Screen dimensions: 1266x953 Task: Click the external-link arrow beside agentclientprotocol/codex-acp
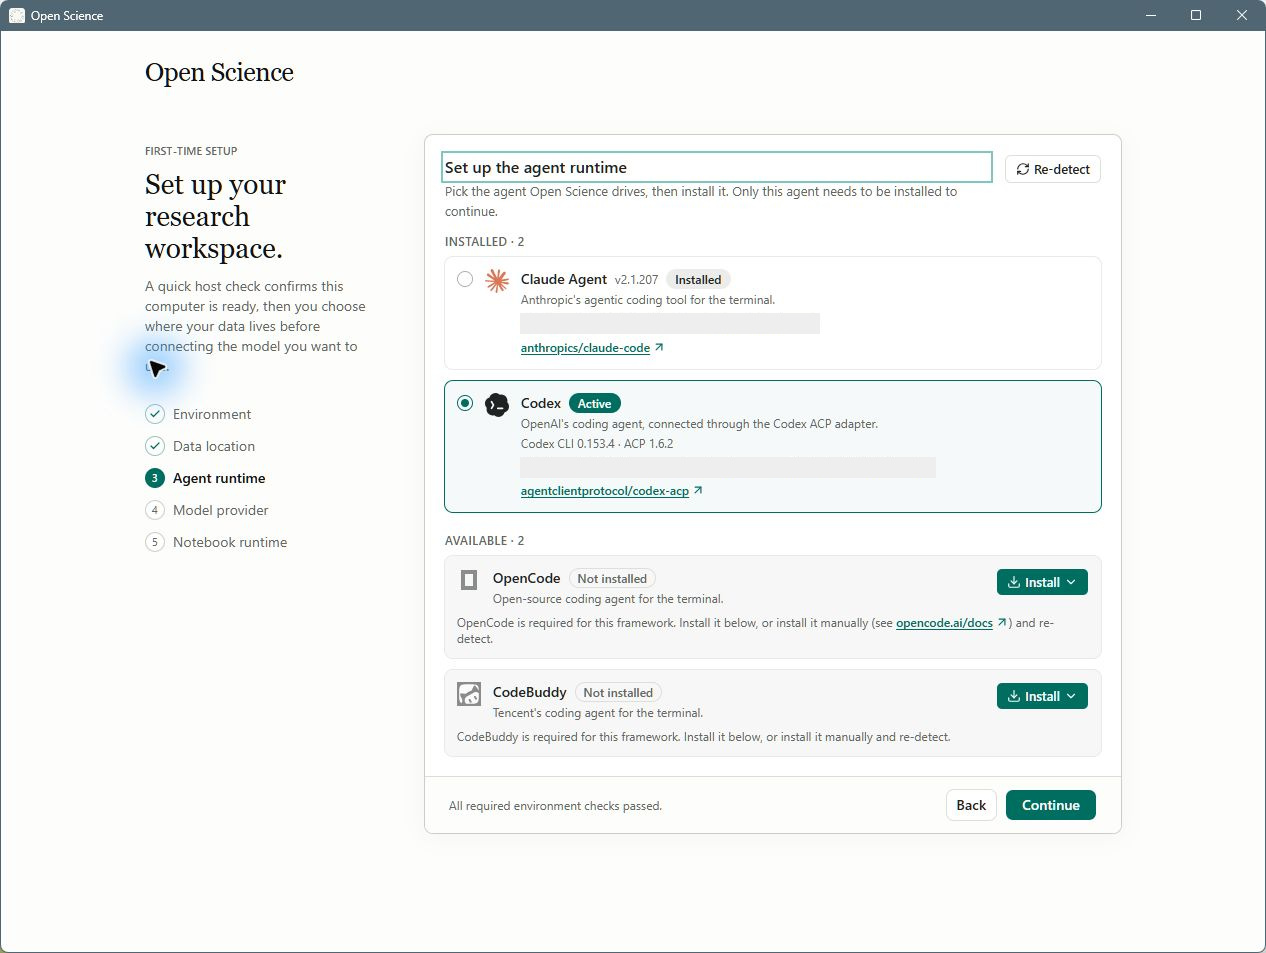698,491
